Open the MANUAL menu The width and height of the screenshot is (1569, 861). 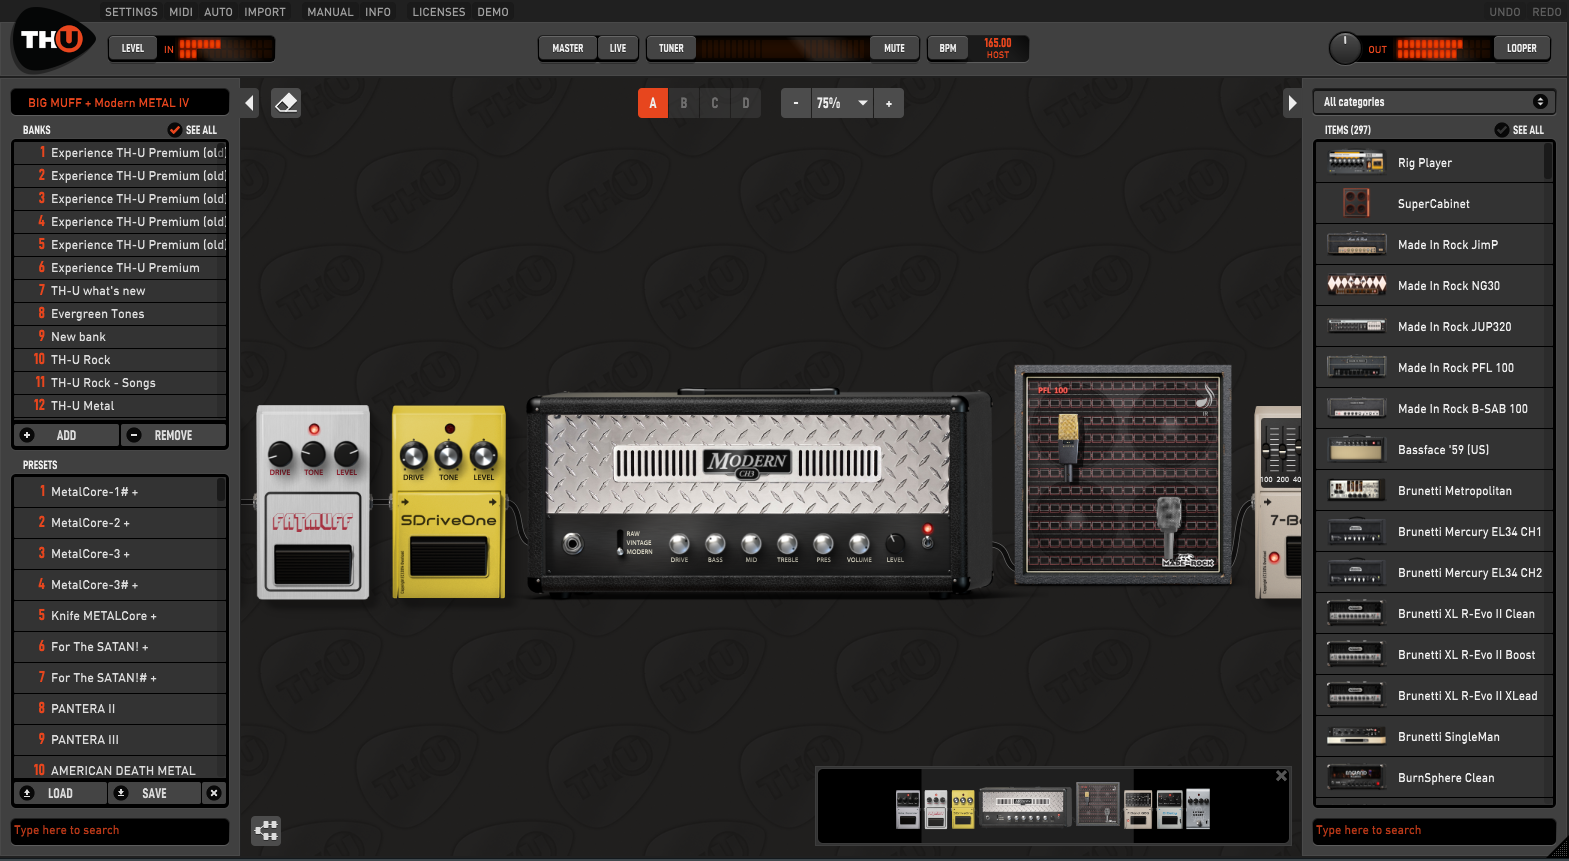(330, 12)
